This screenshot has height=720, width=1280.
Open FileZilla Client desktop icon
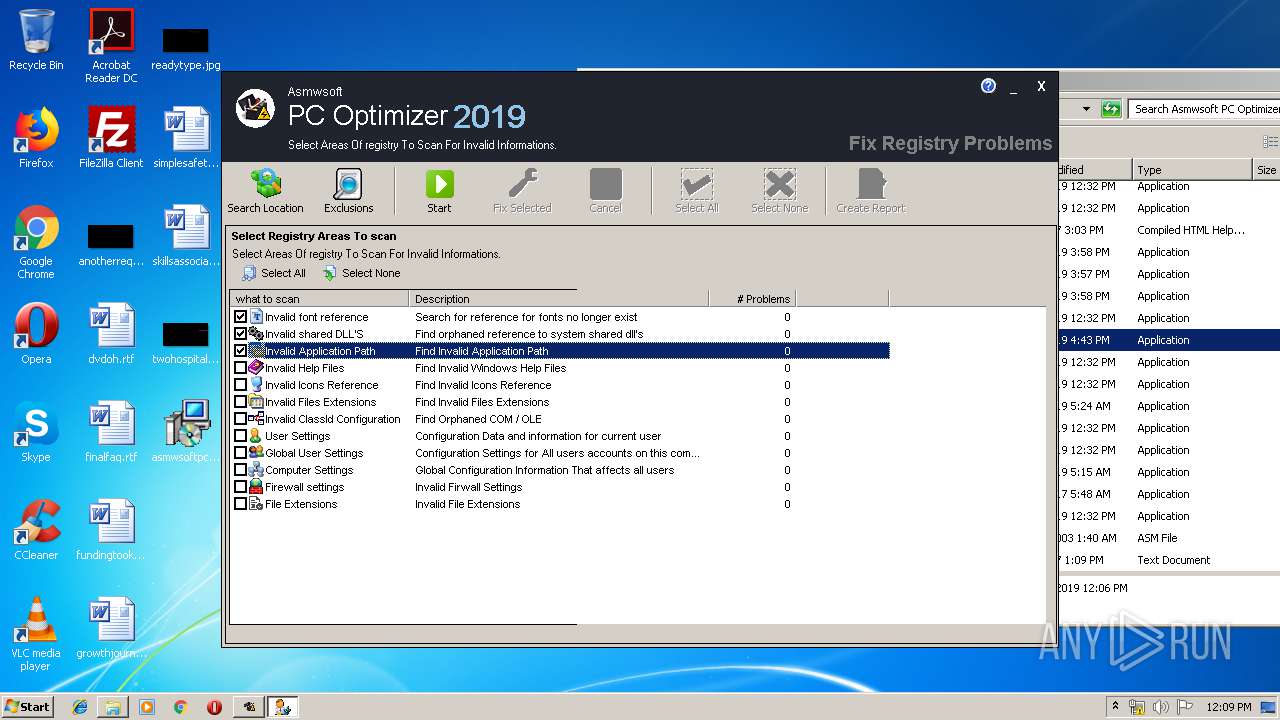click(111, 138)
